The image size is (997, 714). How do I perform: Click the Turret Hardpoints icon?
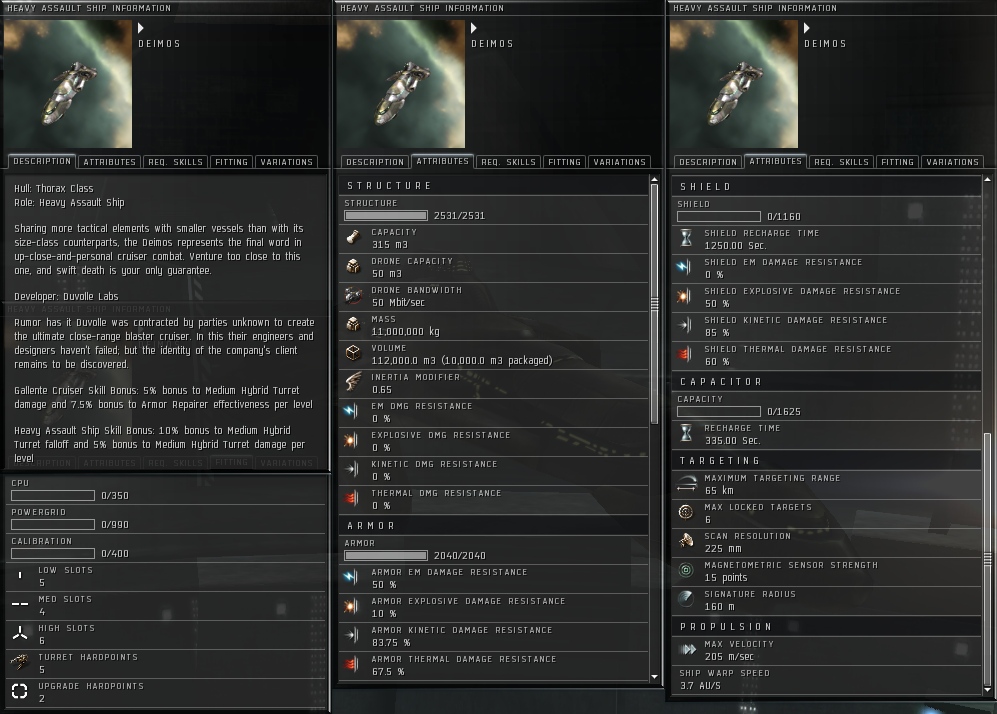tap(20, 663)
